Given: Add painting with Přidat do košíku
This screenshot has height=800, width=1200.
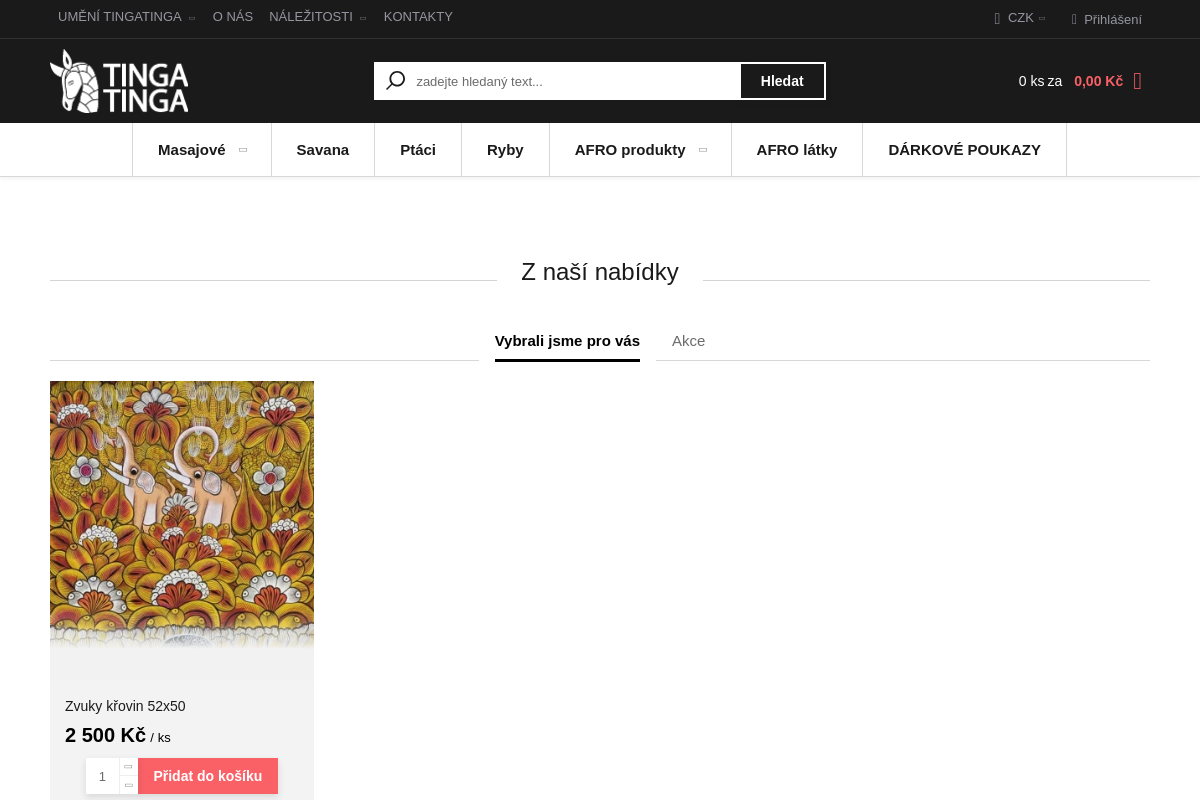Looking at the screenshot, I should (x=208, y=776).
